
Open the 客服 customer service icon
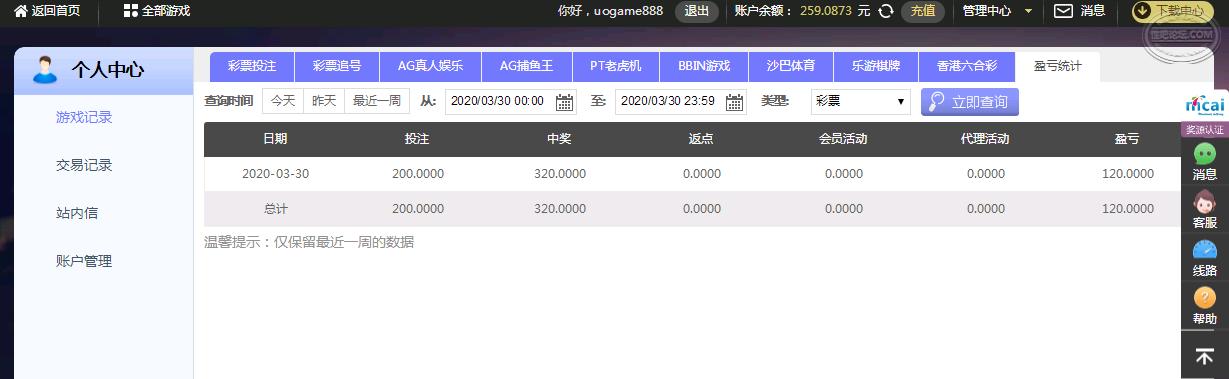point(1205,202)
